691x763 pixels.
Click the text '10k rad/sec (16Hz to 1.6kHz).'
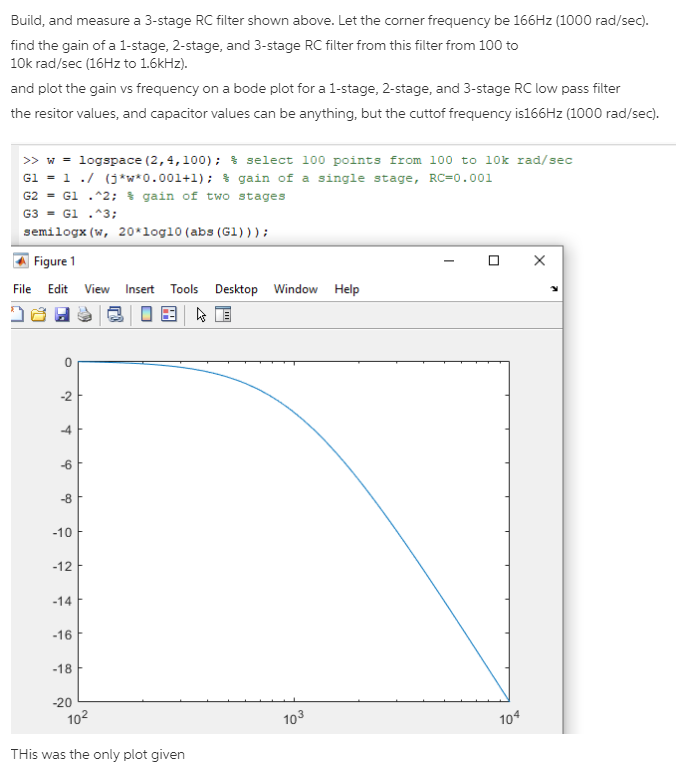click(99, 63)
